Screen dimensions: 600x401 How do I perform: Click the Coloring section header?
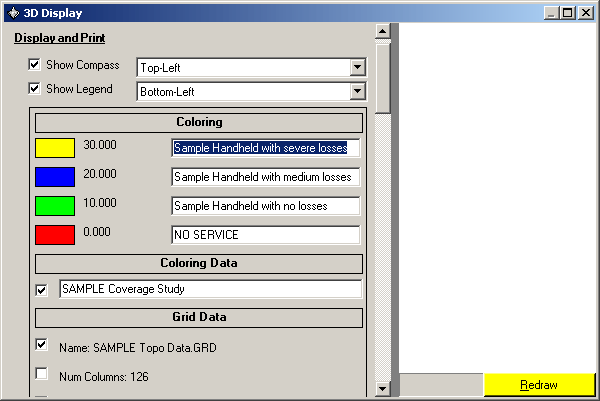(x=199, y=122)
